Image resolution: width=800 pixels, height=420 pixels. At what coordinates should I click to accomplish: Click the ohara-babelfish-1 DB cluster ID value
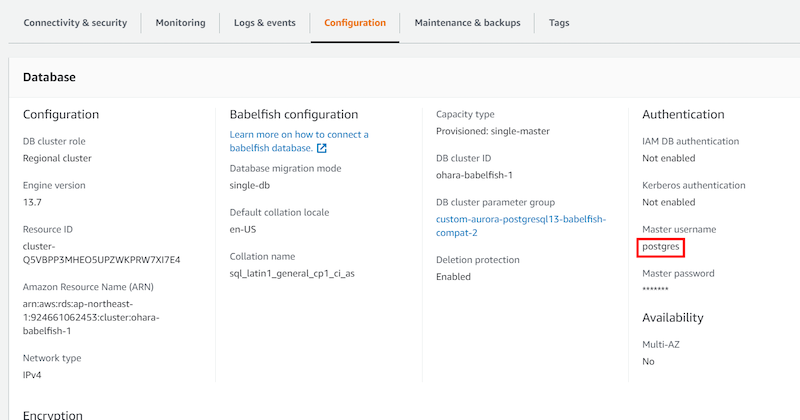tap(474, 174)
